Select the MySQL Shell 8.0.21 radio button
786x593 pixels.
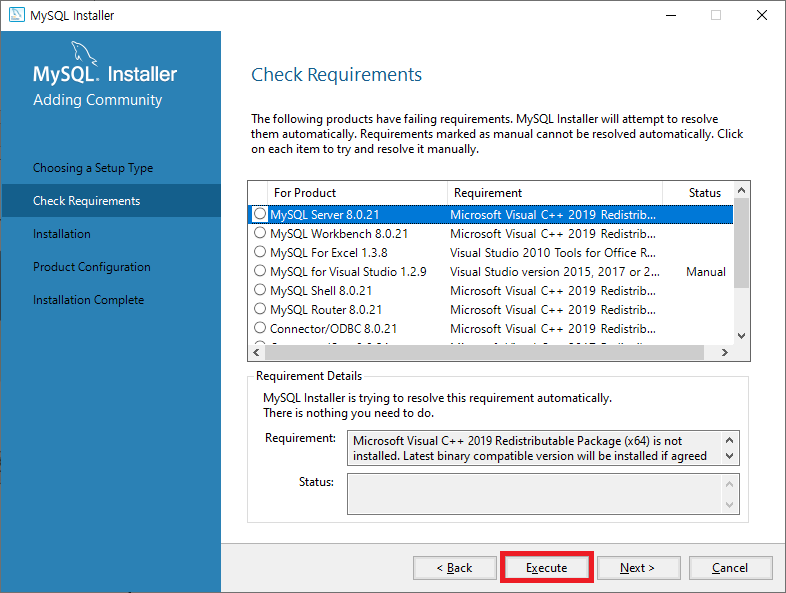pos(260,290)
